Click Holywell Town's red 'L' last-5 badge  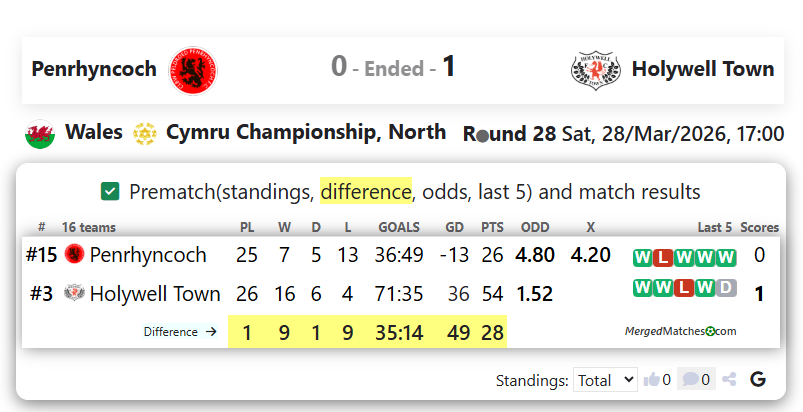tap(683, 289)
